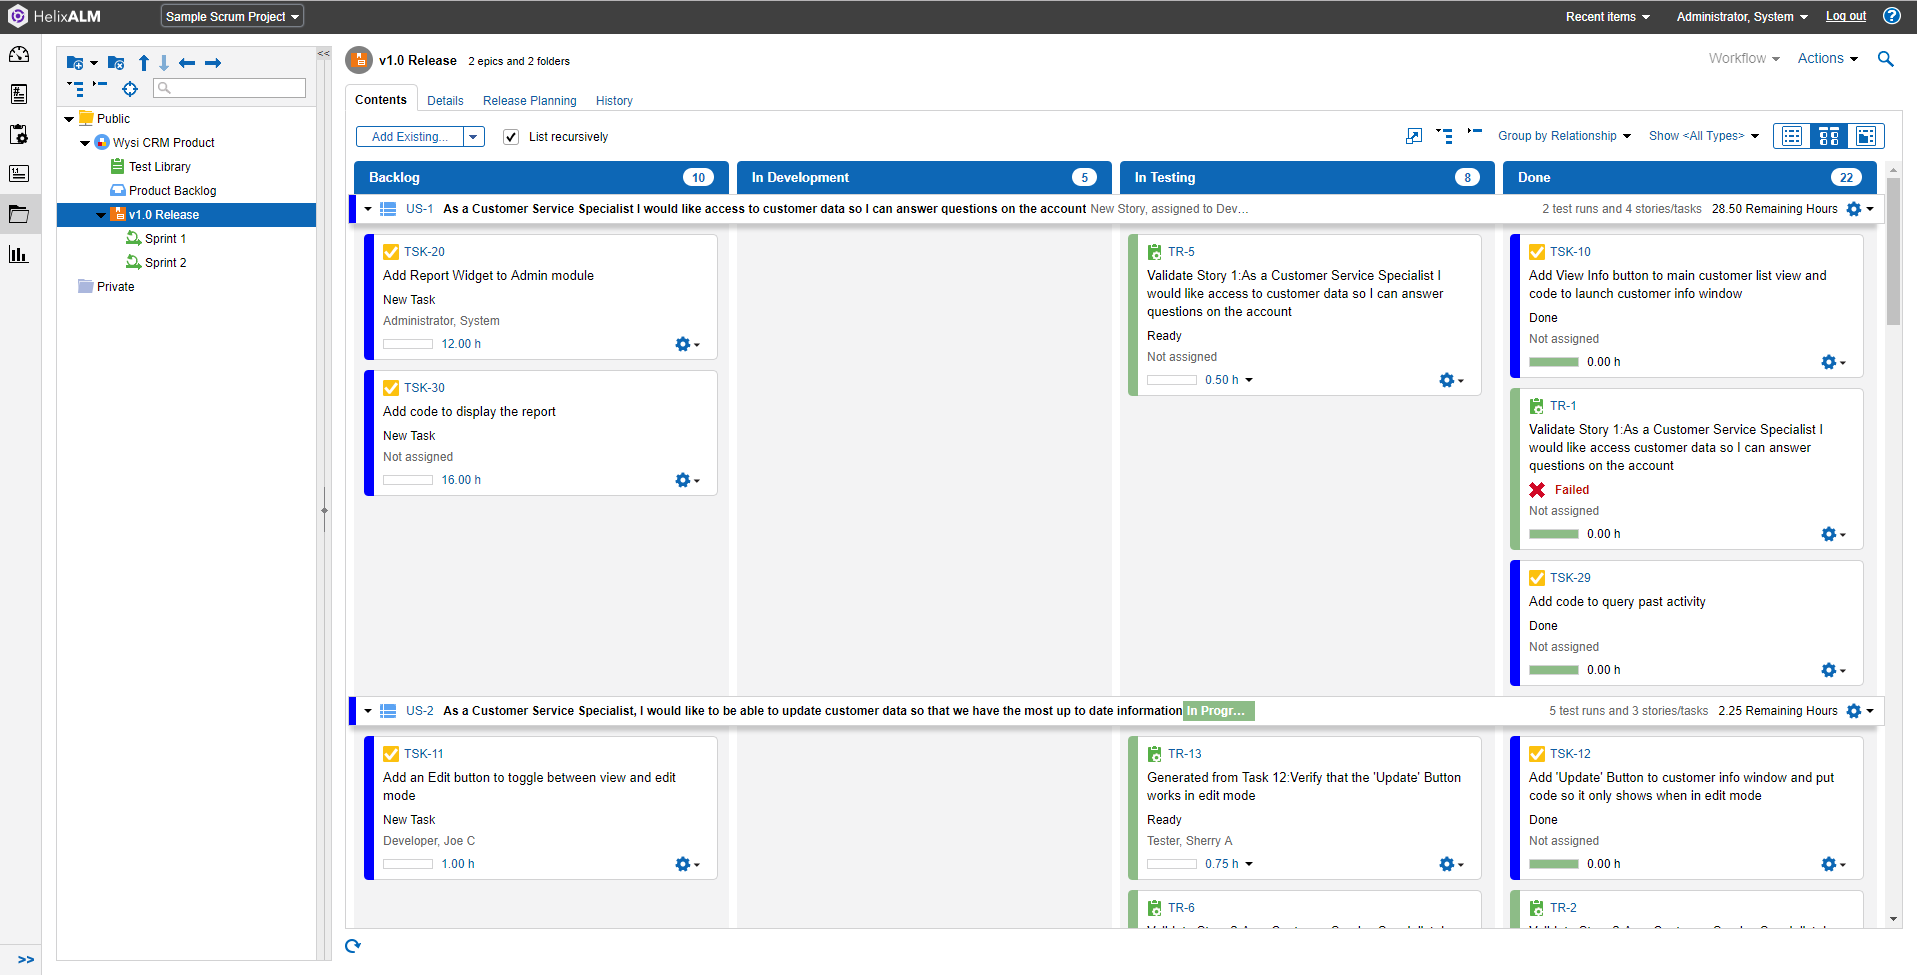The width and height of the screenshot is (1917, 975).
Task: Switch to the list view icon
Action: tap(1792, 136)
